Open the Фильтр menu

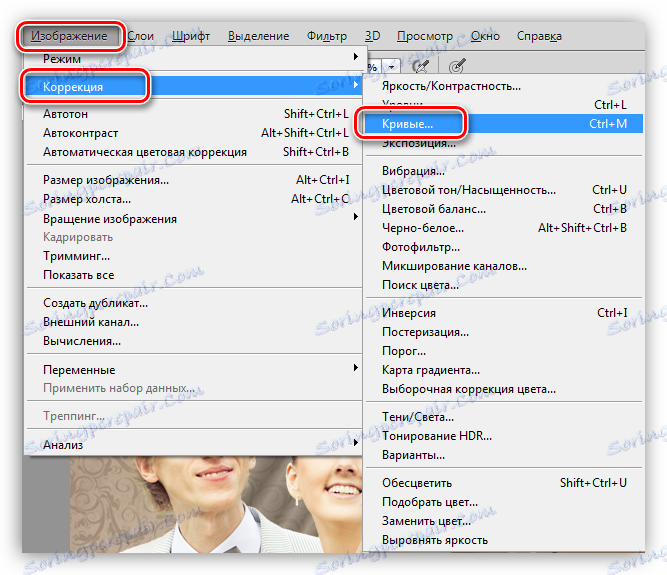(327, 36)
